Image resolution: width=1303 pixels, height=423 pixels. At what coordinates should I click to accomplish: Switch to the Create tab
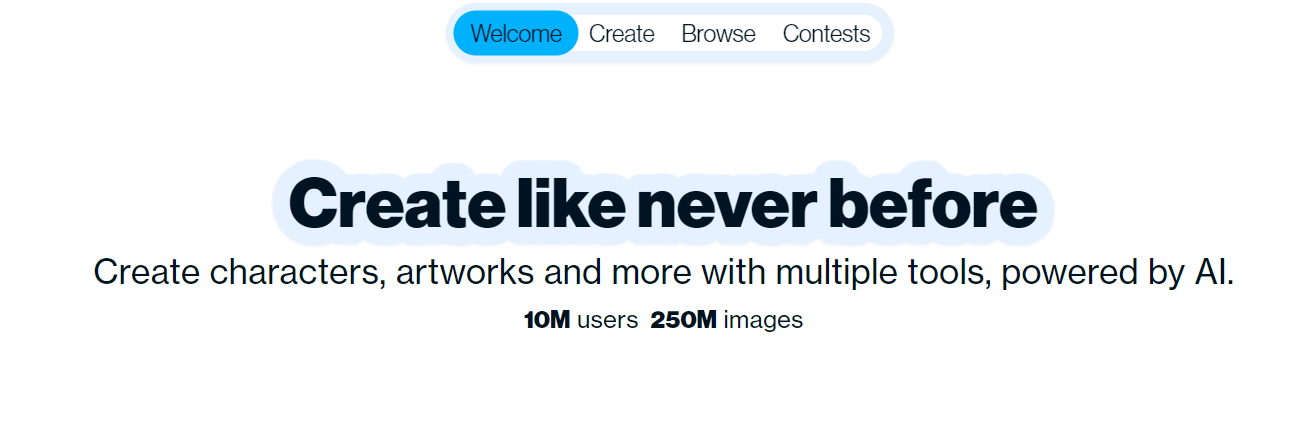coord(622,33)
